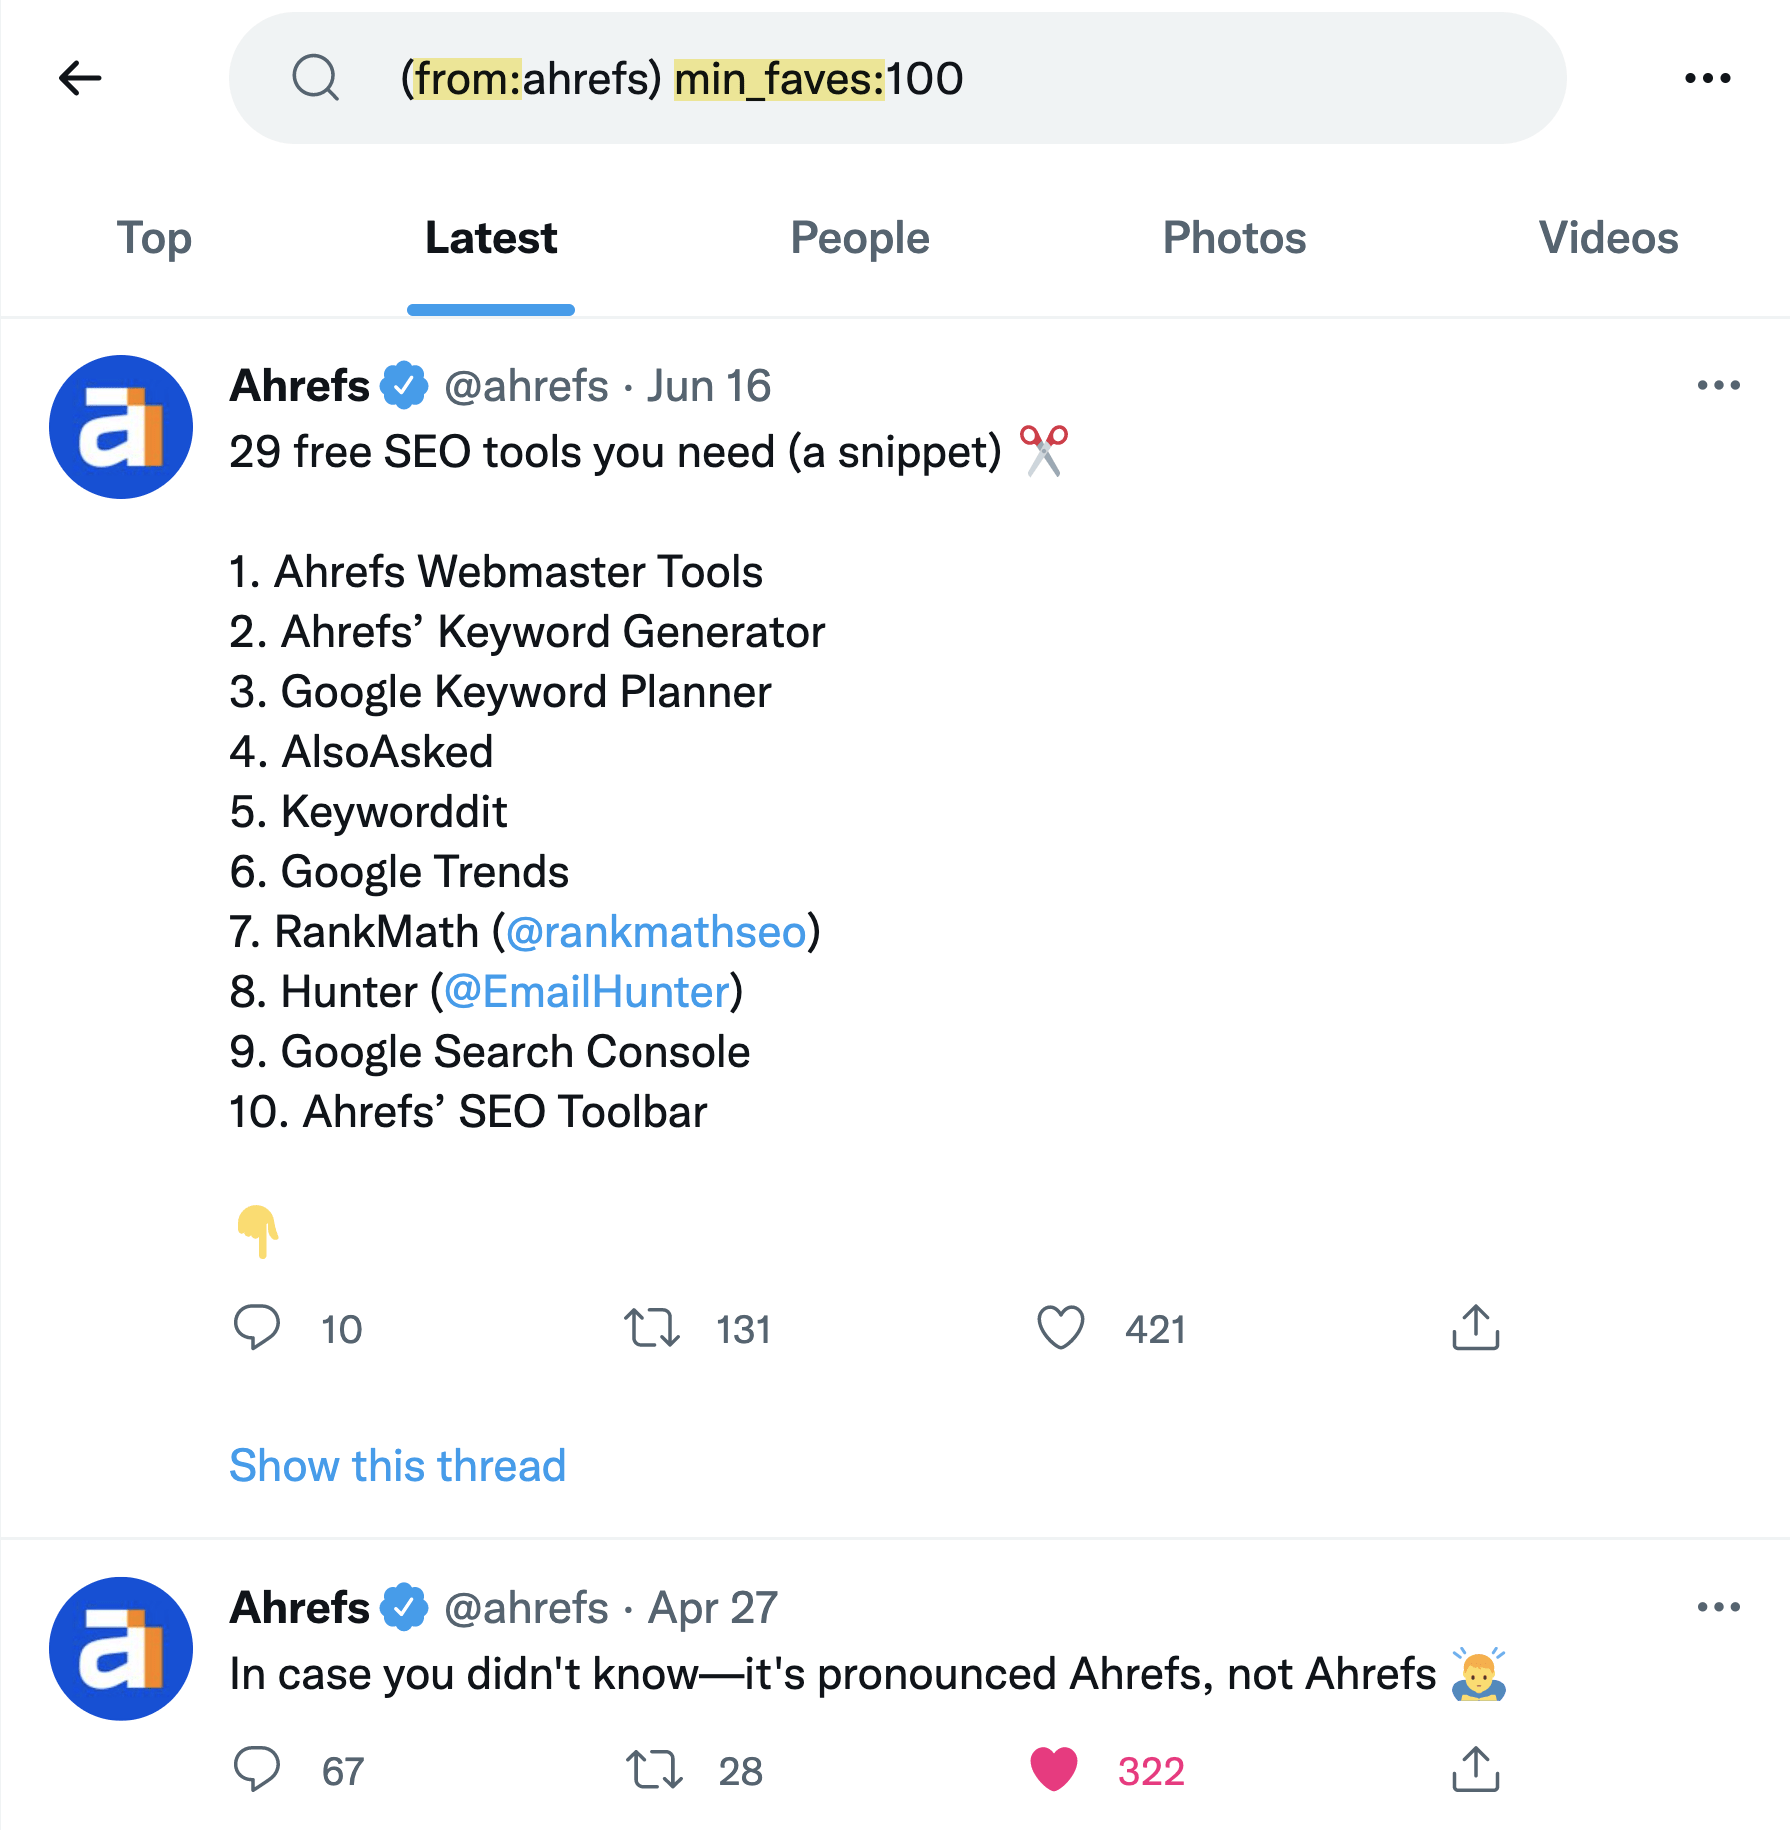Open the more options menu for the page

click(x=1710, y=78)
